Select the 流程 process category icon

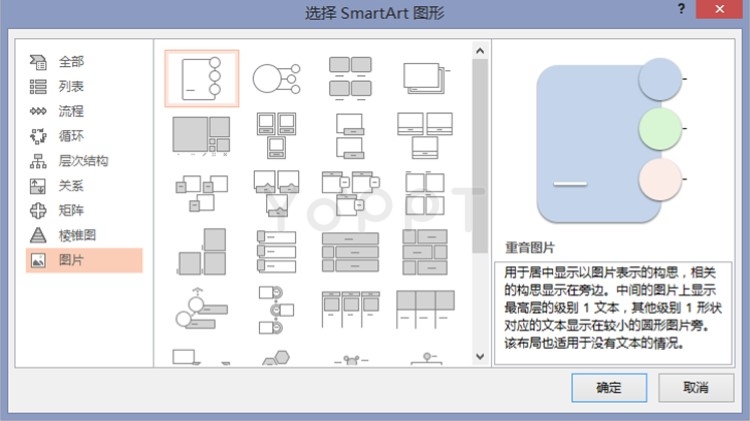click(38, 111)
